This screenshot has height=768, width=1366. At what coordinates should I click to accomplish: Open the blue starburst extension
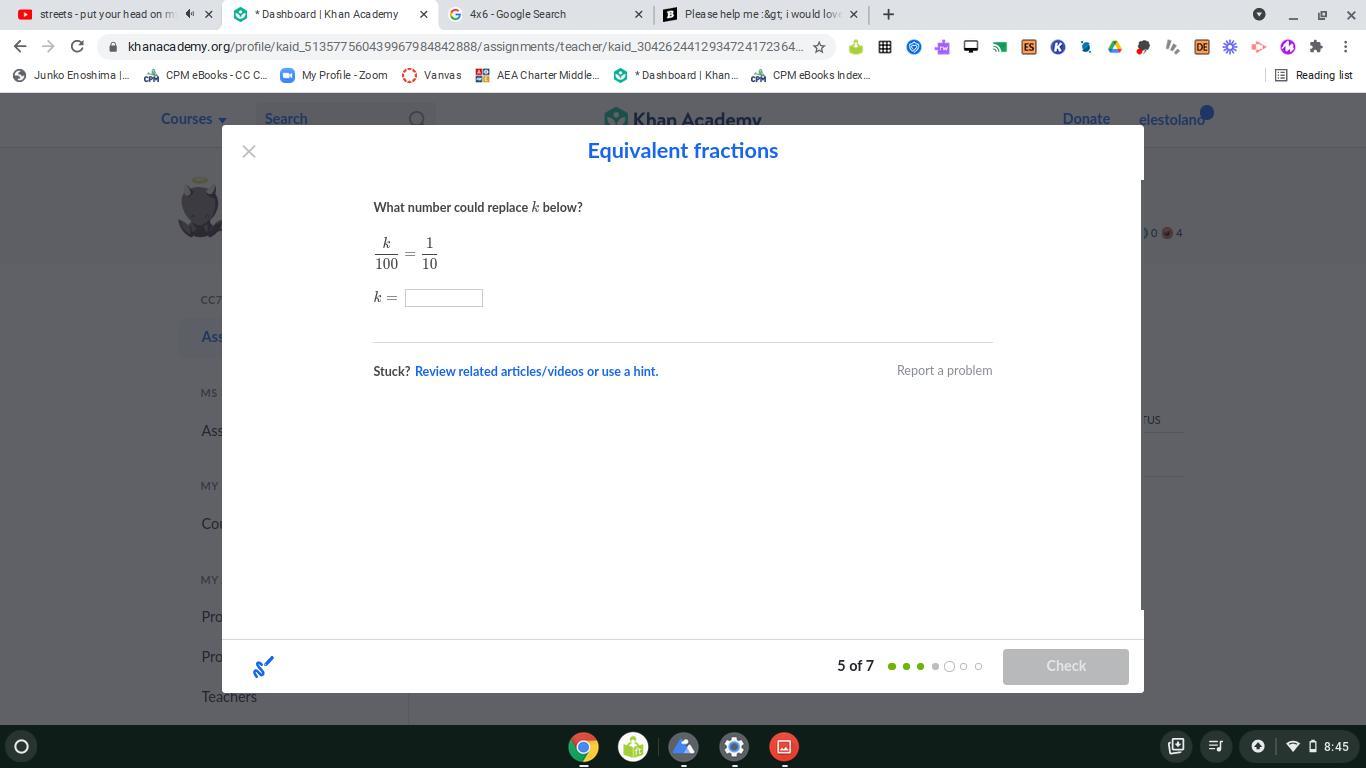tap(1230, 47)
